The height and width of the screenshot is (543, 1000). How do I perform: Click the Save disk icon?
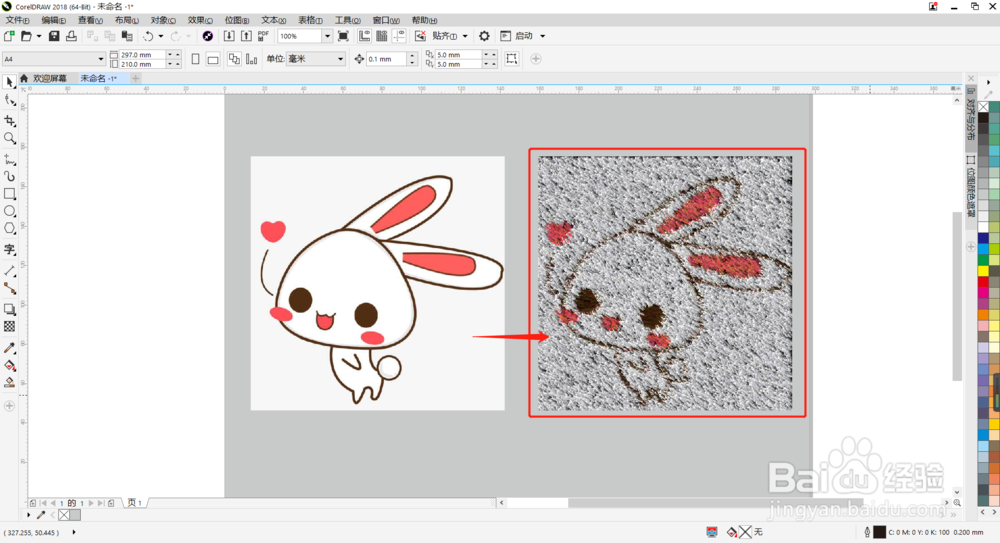55,36
